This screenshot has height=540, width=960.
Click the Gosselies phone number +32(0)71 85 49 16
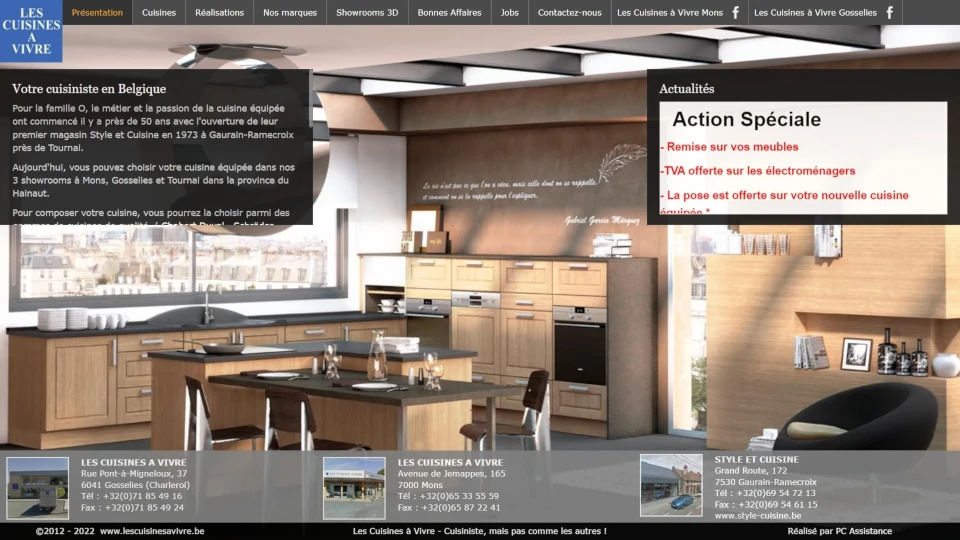(x=142, y=496)
